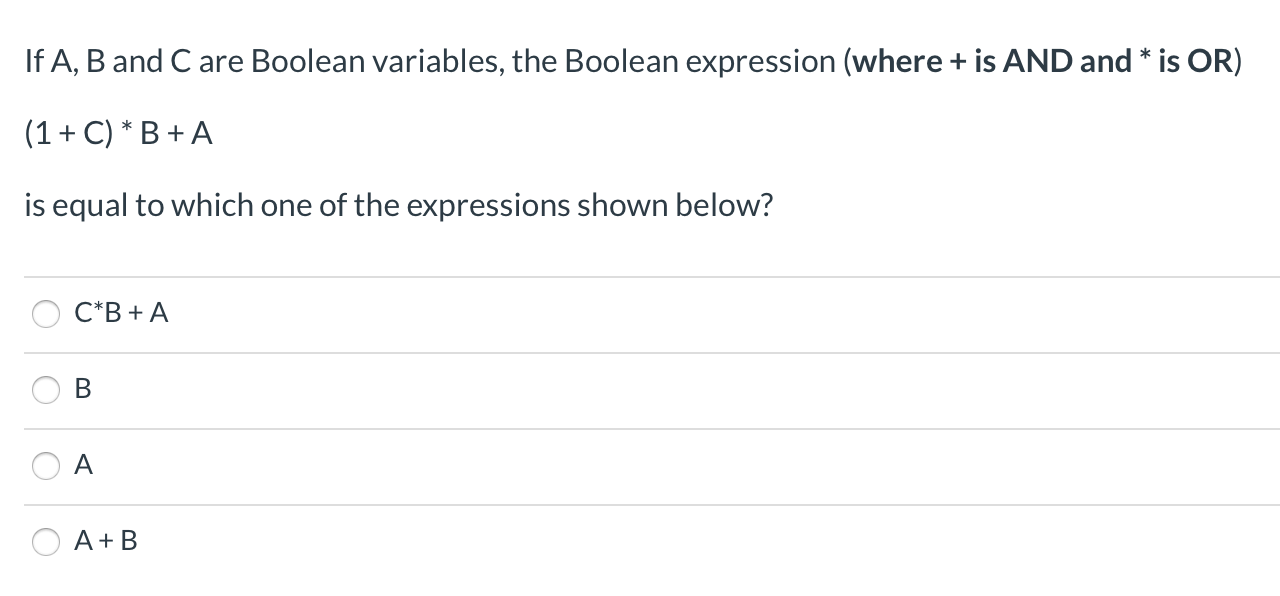Click the words 'Boolean variables' in the question
The image size is (1280, 596).
click(375, 61)
